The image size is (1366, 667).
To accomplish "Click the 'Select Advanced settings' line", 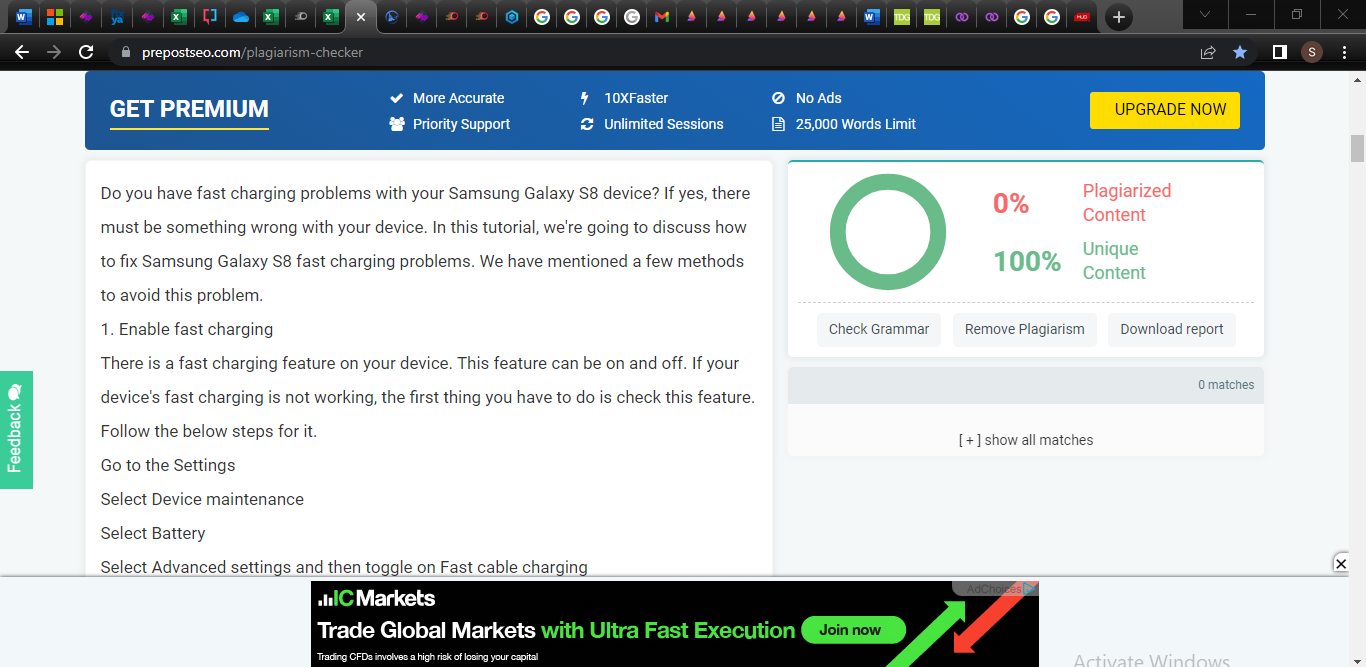I will (x=344, y=567).
